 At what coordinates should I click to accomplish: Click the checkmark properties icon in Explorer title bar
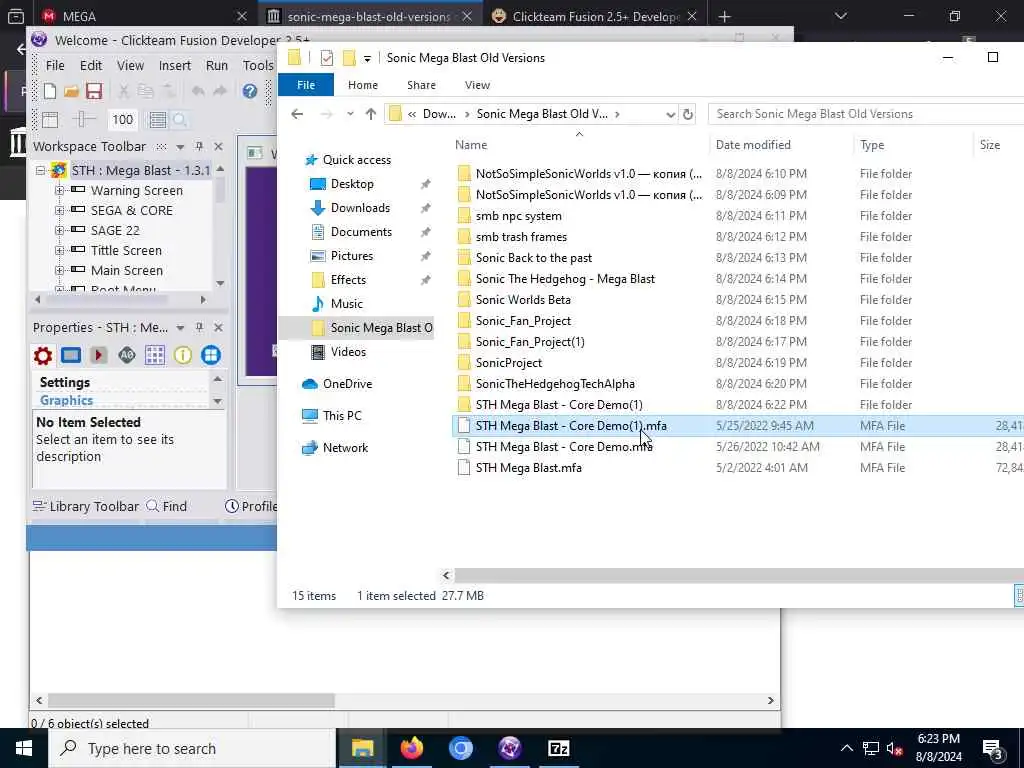327,58
